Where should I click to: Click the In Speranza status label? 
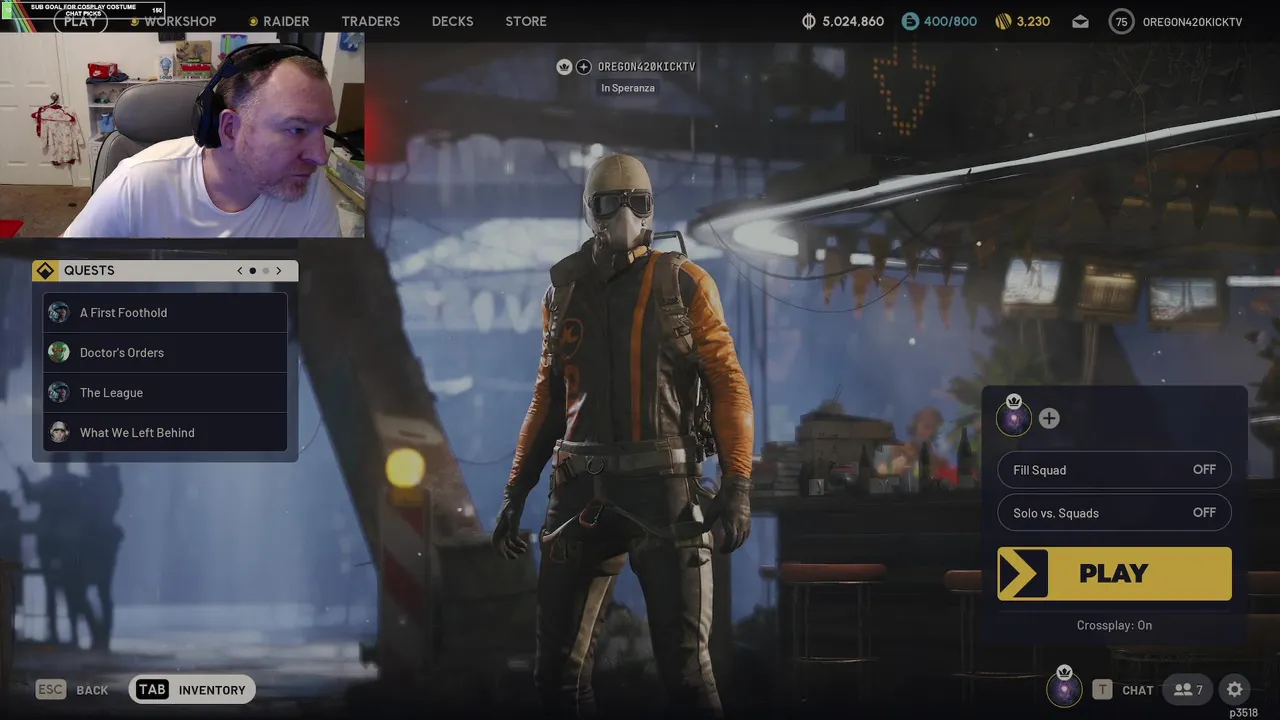click(x=628, y=88)
